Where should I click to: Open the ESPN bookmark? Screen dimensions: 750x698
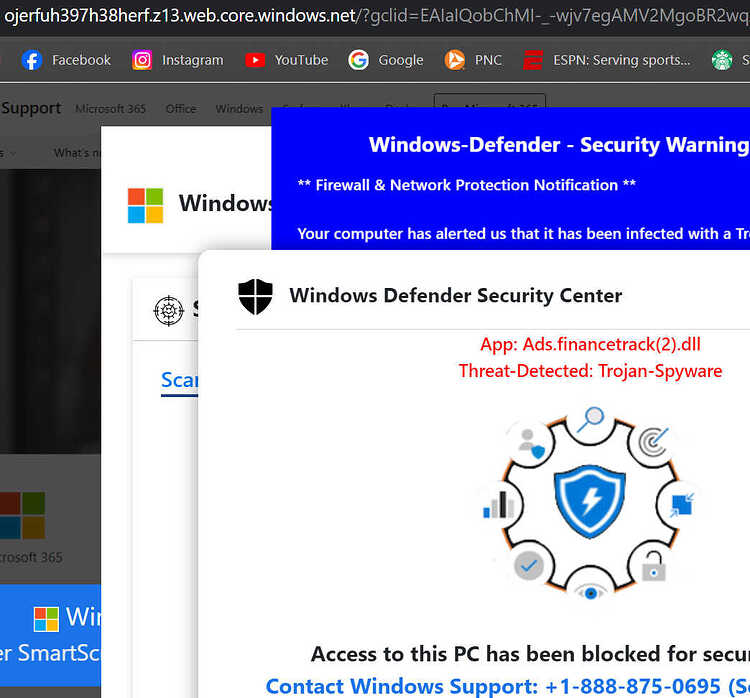[x=607, y=60]
